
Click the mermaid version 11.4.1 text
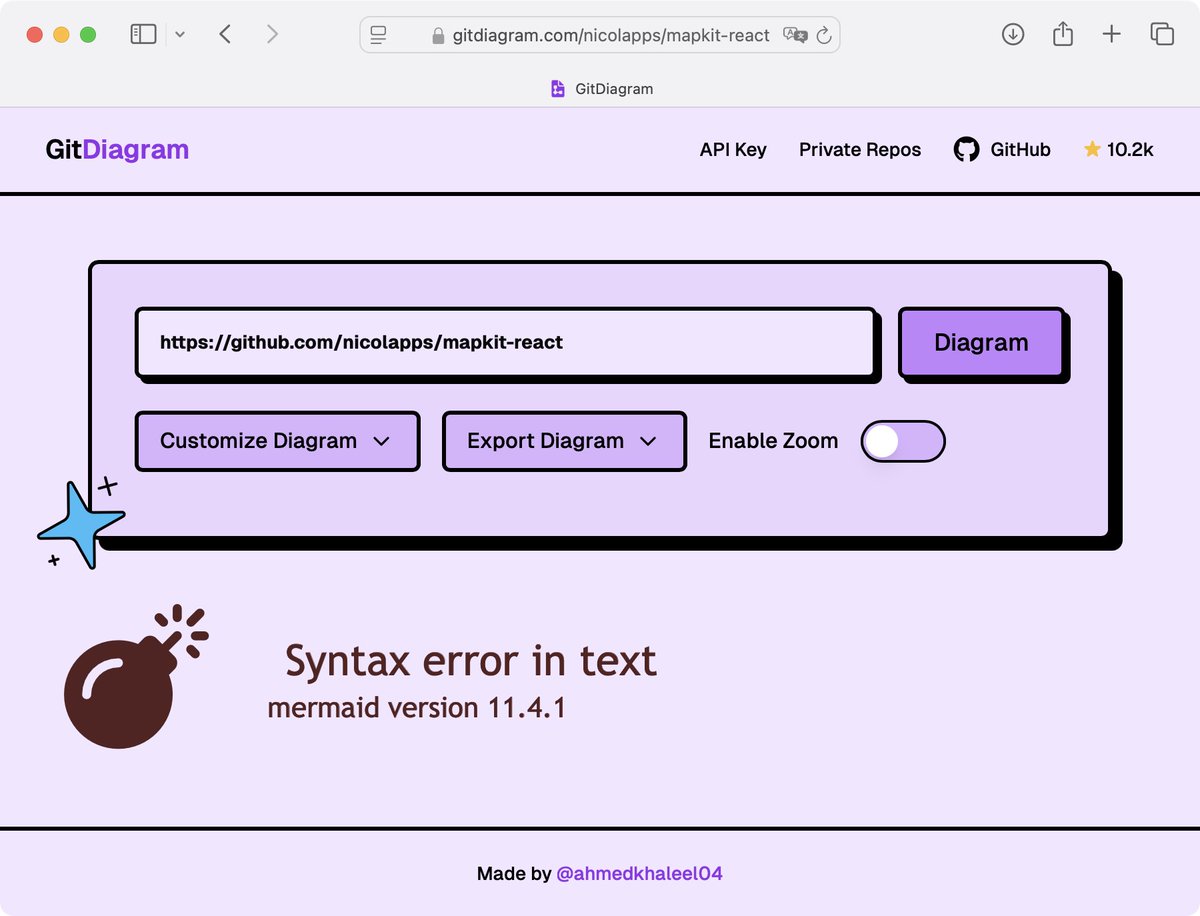416,708
